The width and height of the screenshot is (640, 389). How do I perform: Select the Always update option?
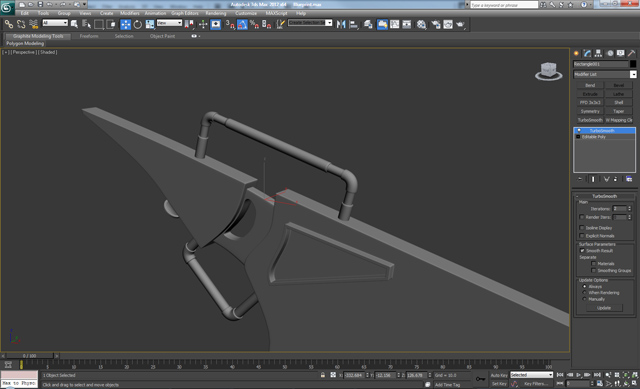point(584,287)
